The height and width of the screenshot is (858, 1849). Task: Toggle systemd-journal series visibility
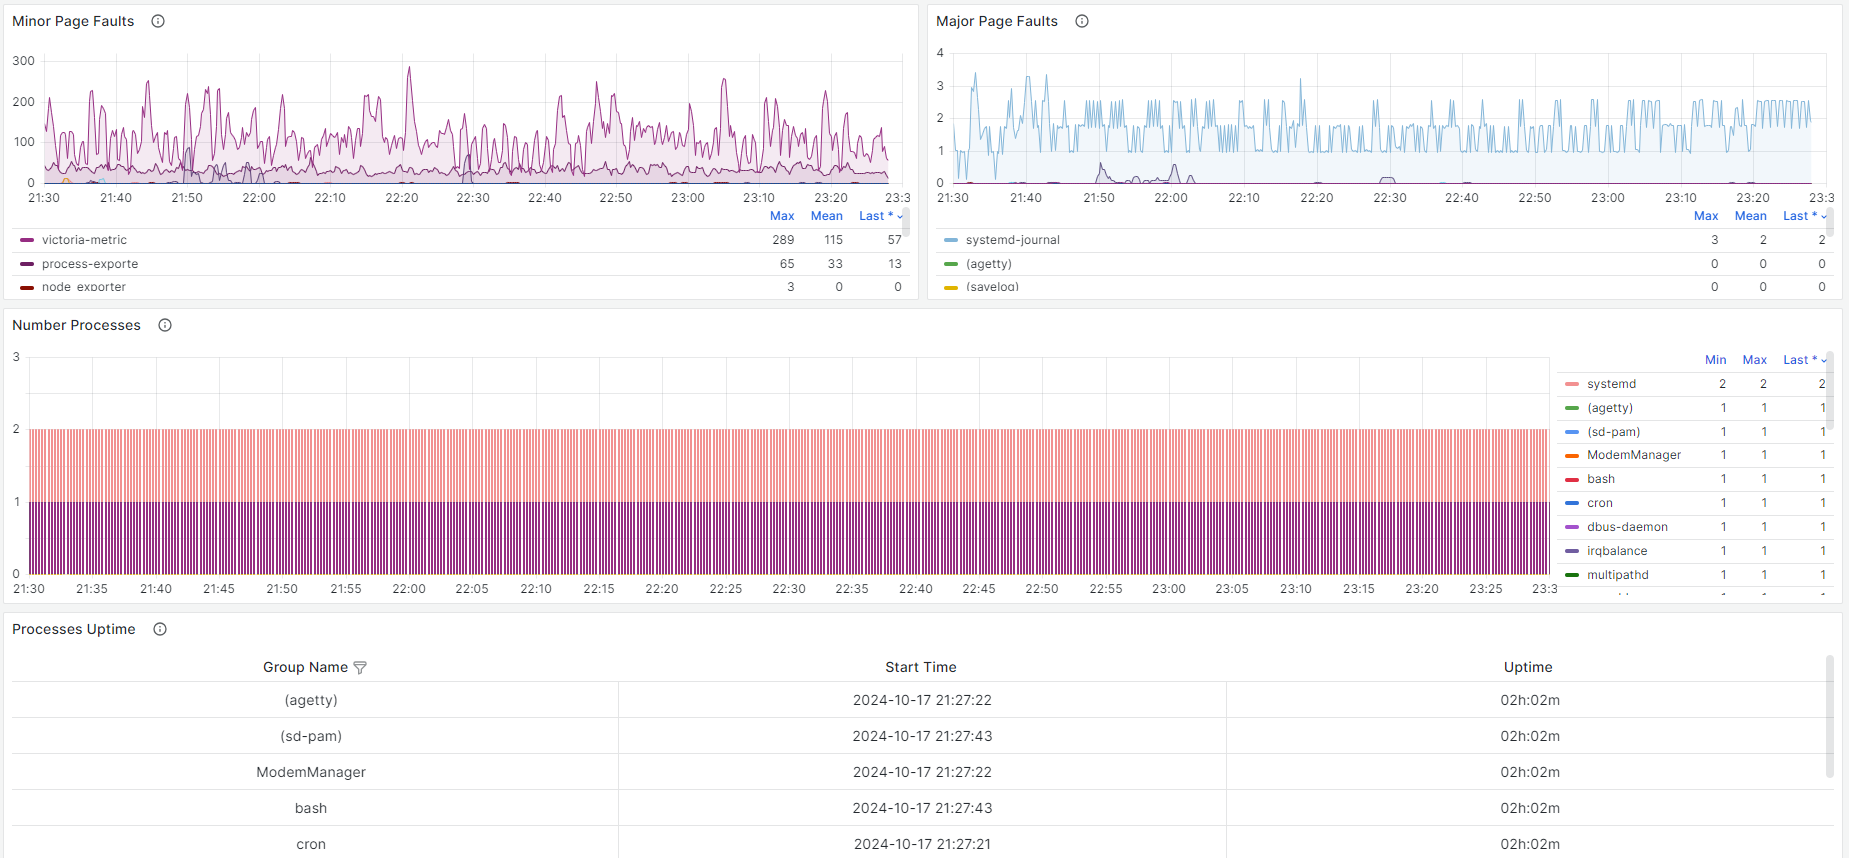(1012, 240)
